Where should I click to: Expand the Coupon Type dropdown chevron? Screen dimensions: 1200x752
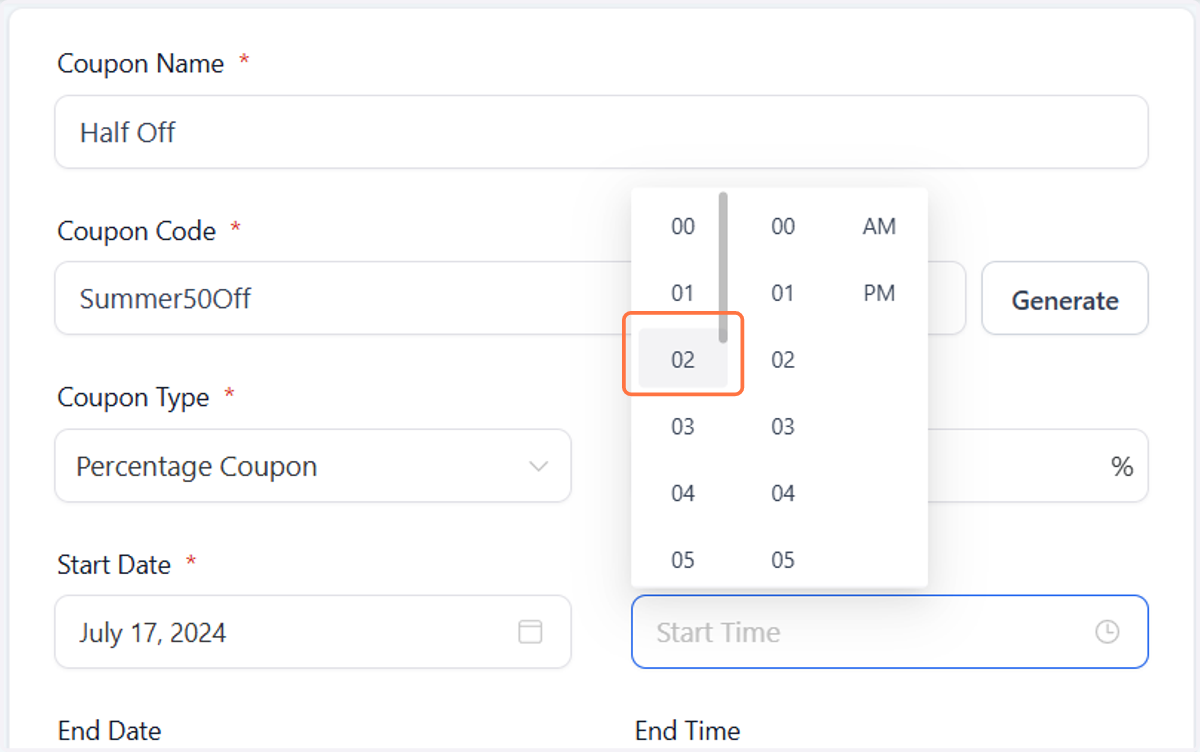538,466
